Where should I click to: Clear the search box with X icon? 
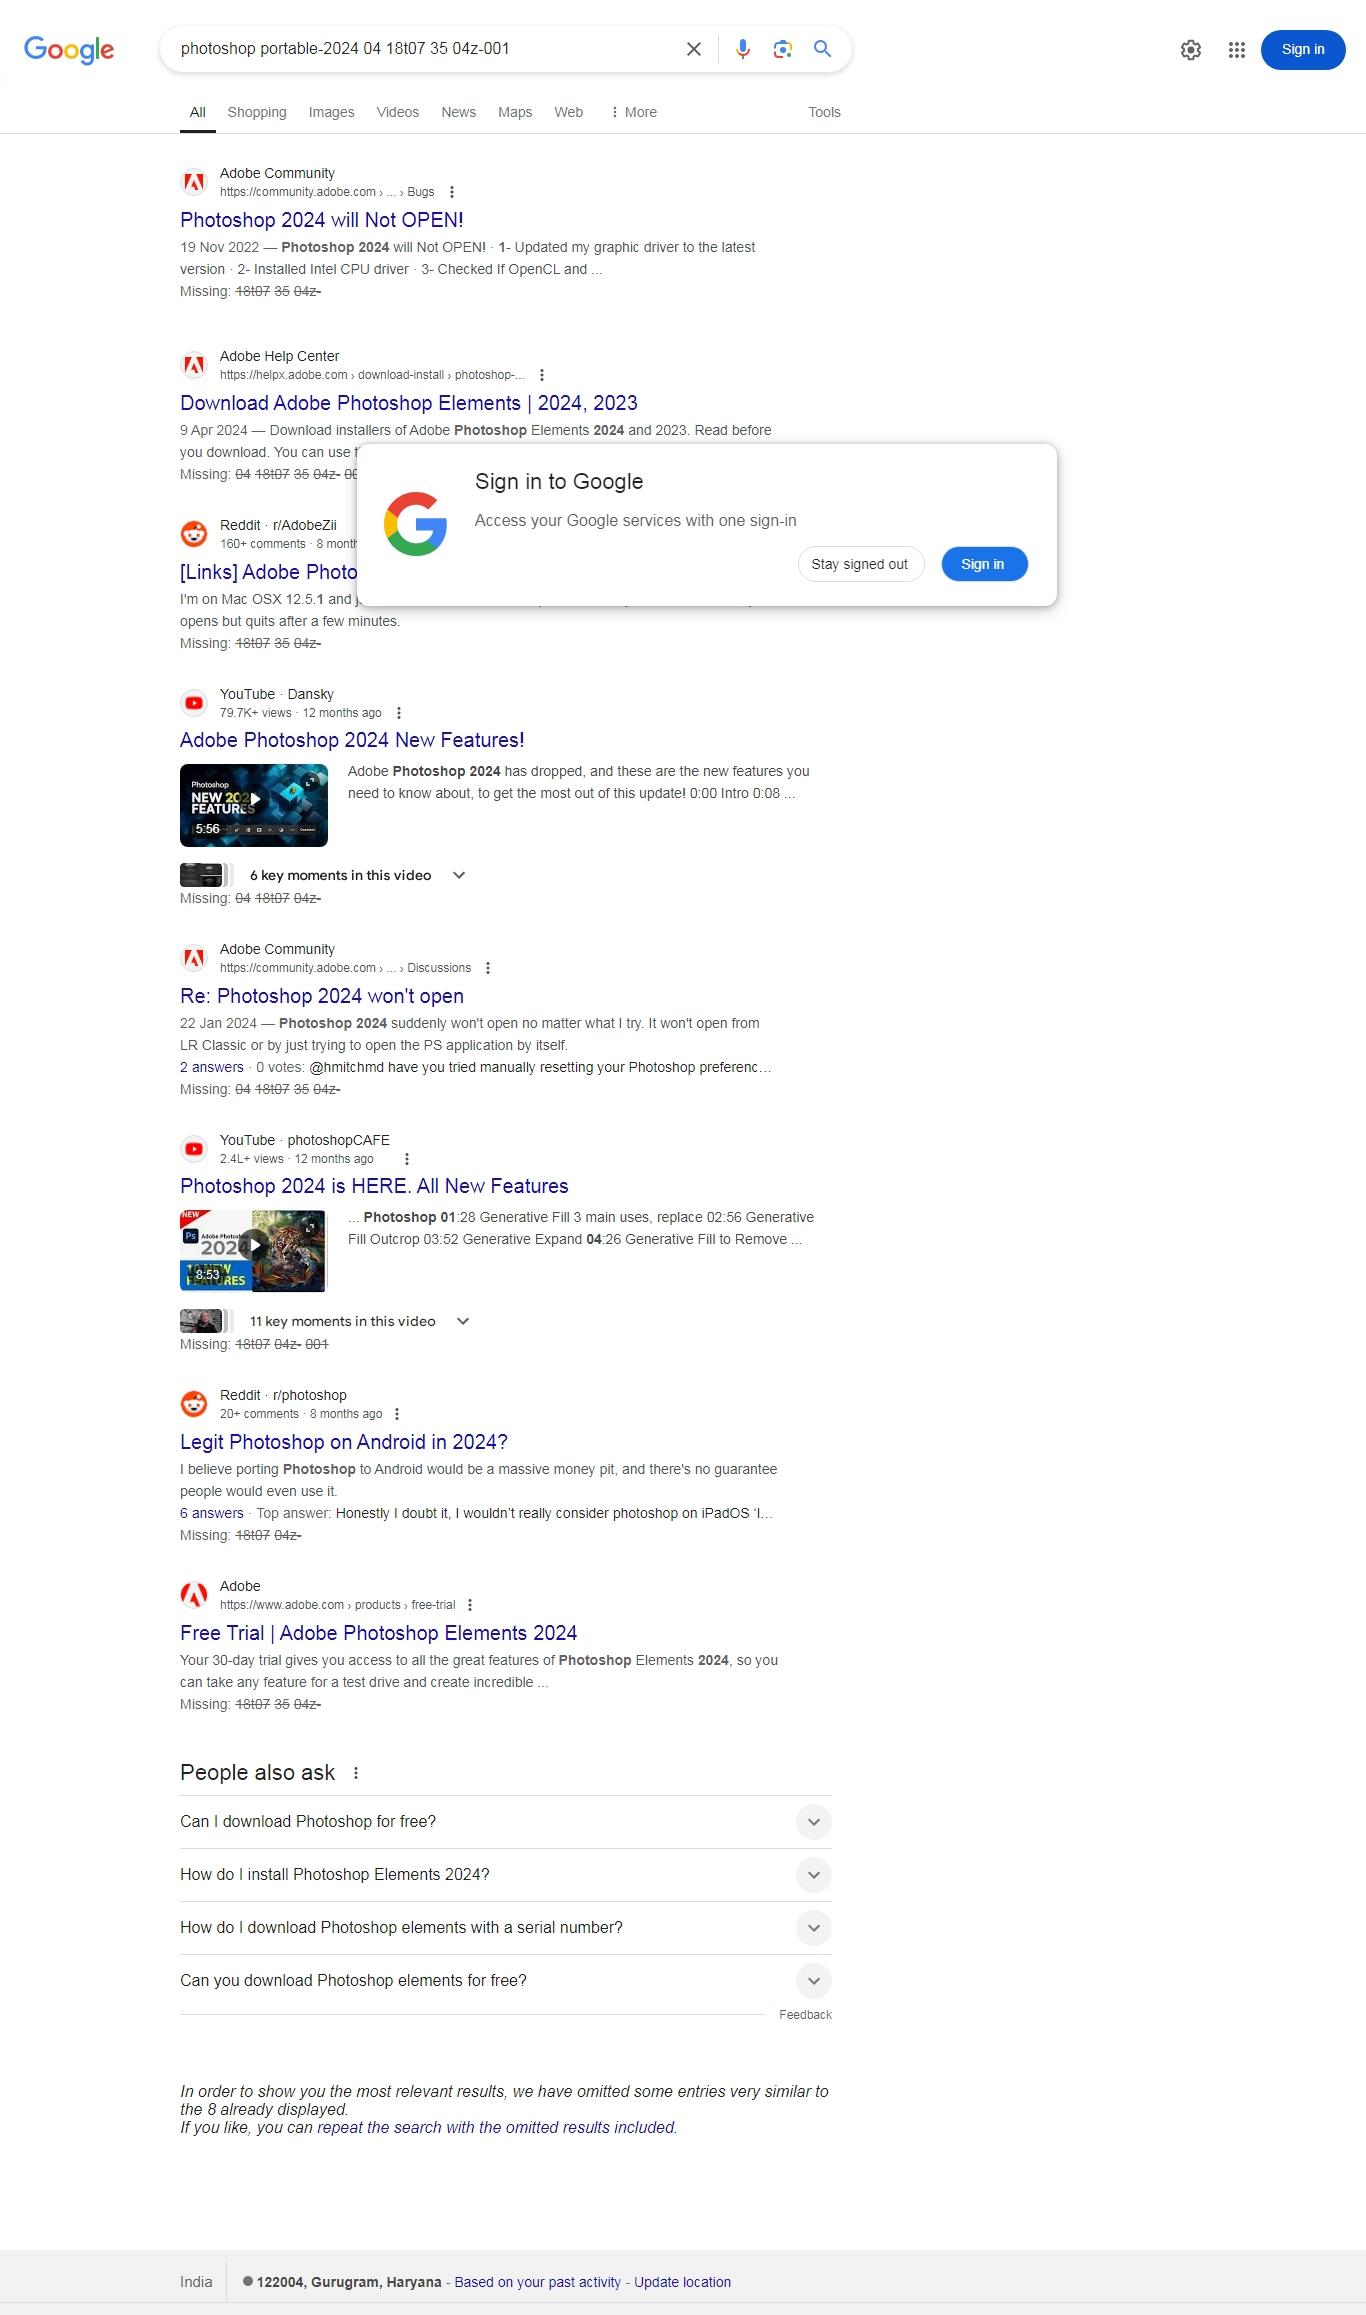pyautogui.click(x=694, y=49)
